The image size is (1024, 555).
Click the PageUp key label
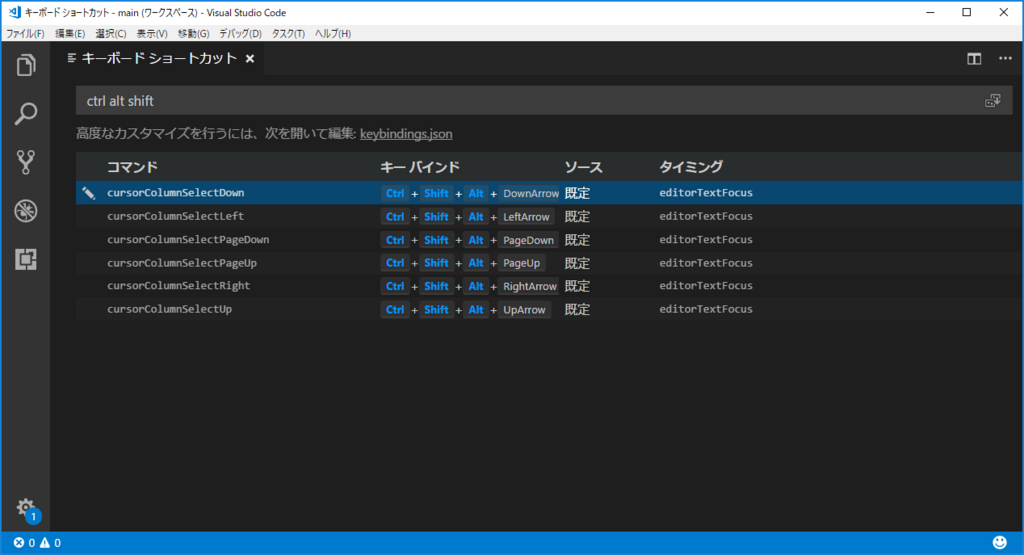(522, 263)
